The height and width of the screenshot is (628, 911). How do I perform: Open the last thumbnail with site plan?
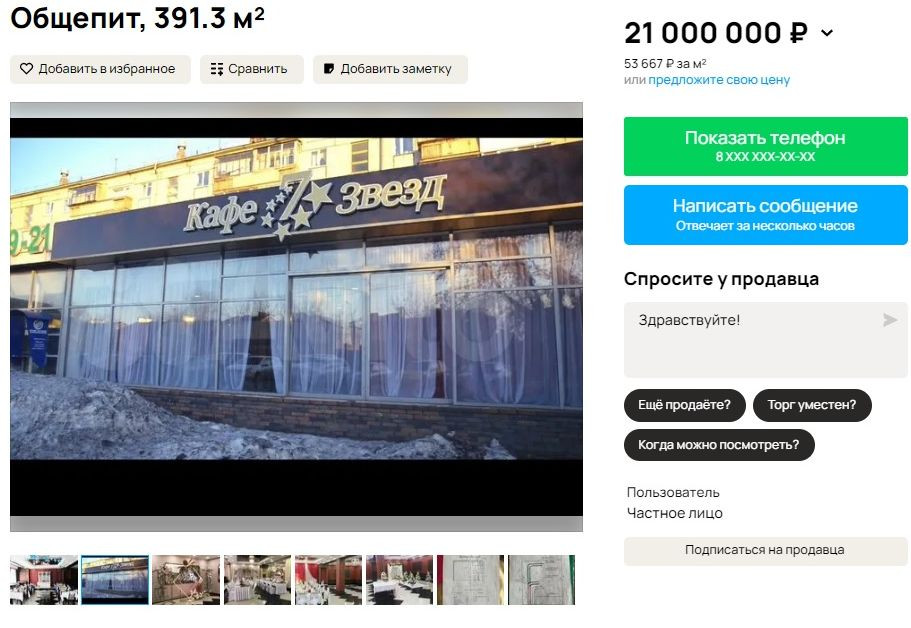[541, 580]
